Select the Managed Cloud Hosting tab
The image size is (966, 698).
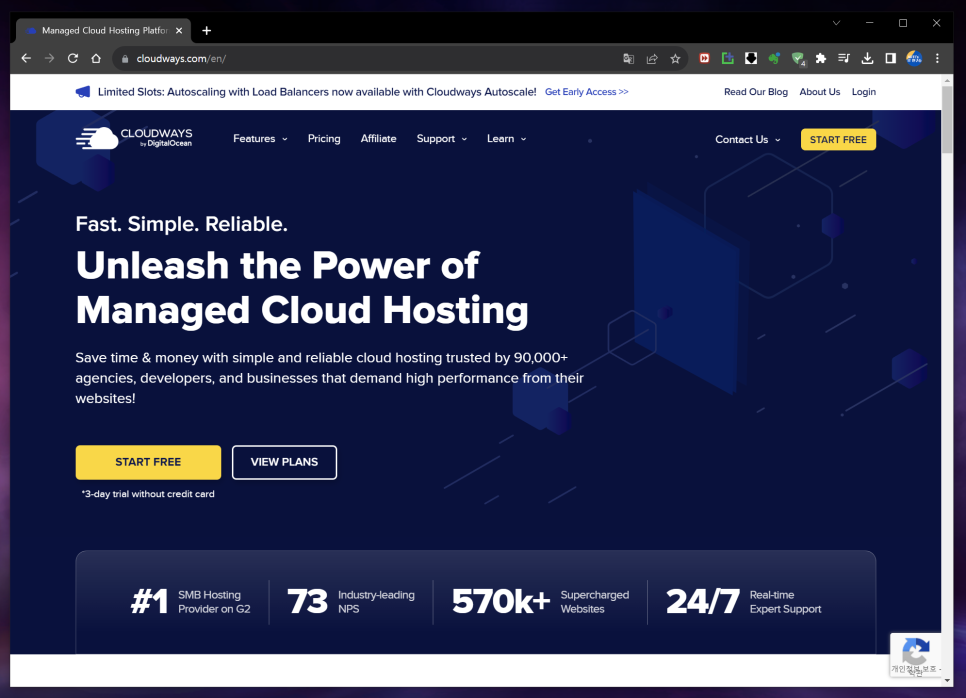[x=104, y=30]
